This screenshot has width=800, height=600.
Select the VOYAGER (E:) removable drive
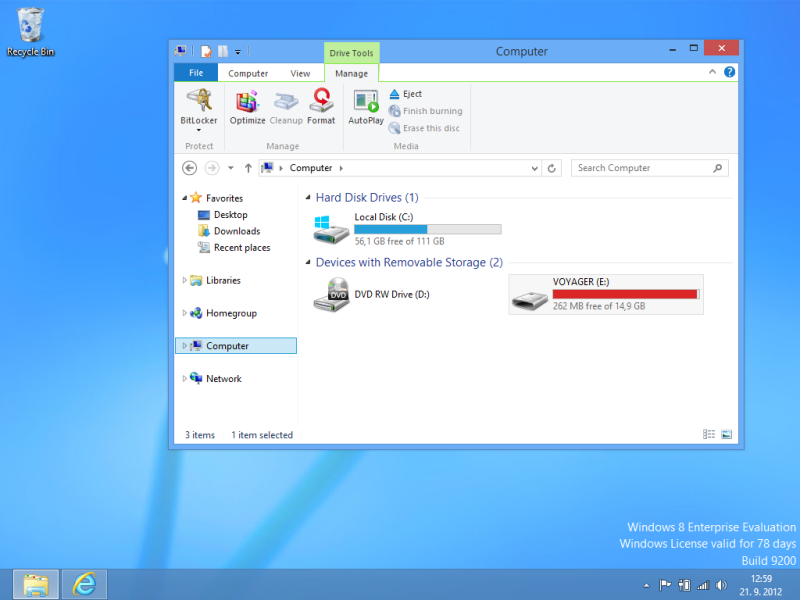click(x=605, y=294)
